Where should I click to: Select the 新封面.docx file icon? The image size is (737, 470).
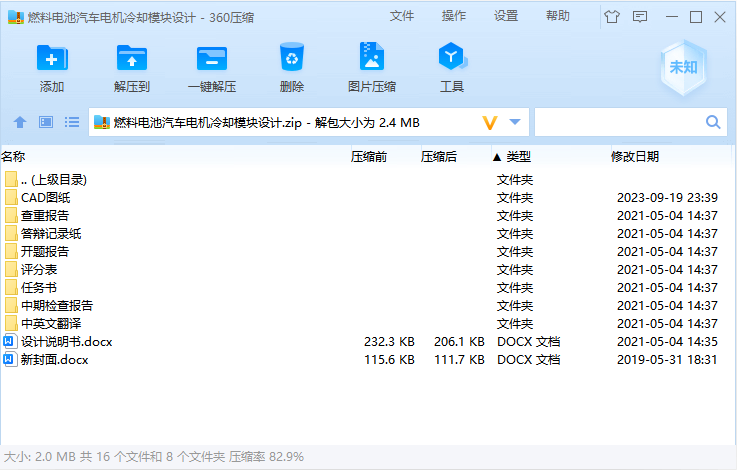[x=10, y=360]
